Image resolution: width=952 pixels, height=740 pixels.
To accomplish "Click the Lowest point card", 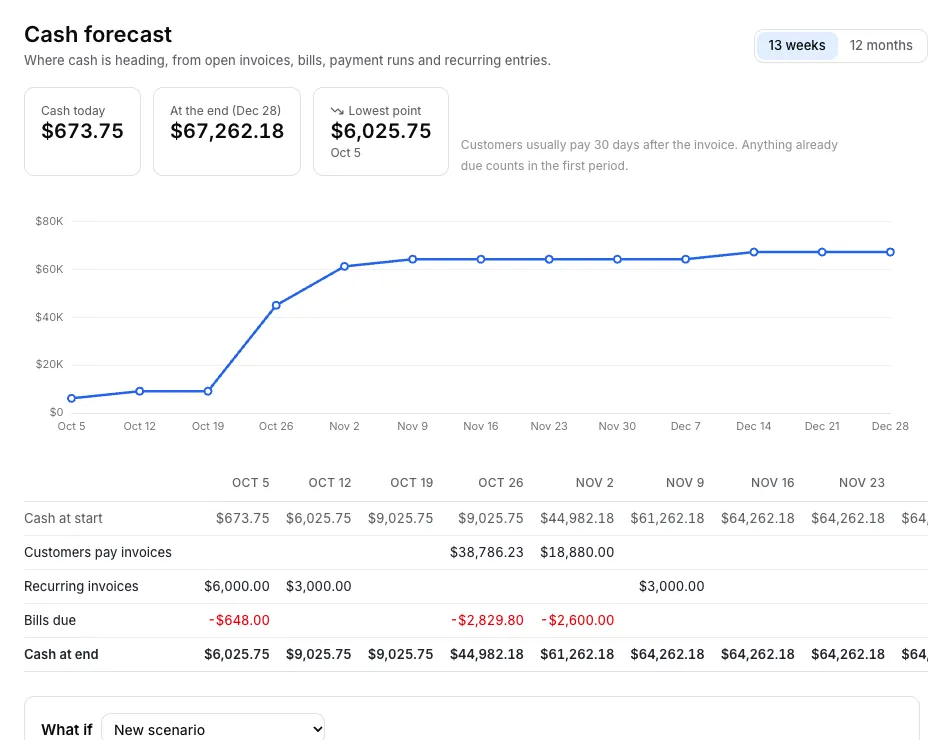I will pyautogui.click(x=381, y=131).
